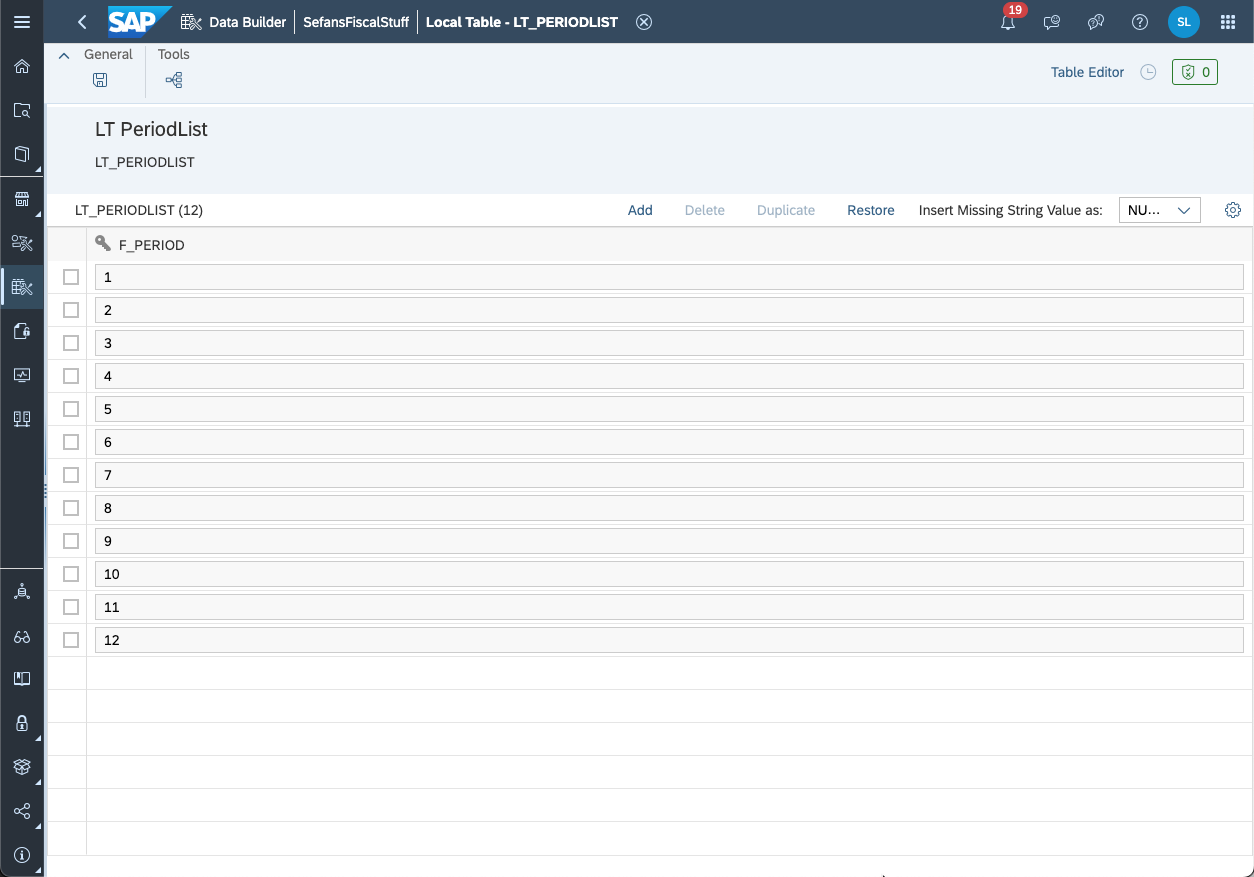
Task: Open Data Sharing Cockpit share icon
Action: click(22, 811)
